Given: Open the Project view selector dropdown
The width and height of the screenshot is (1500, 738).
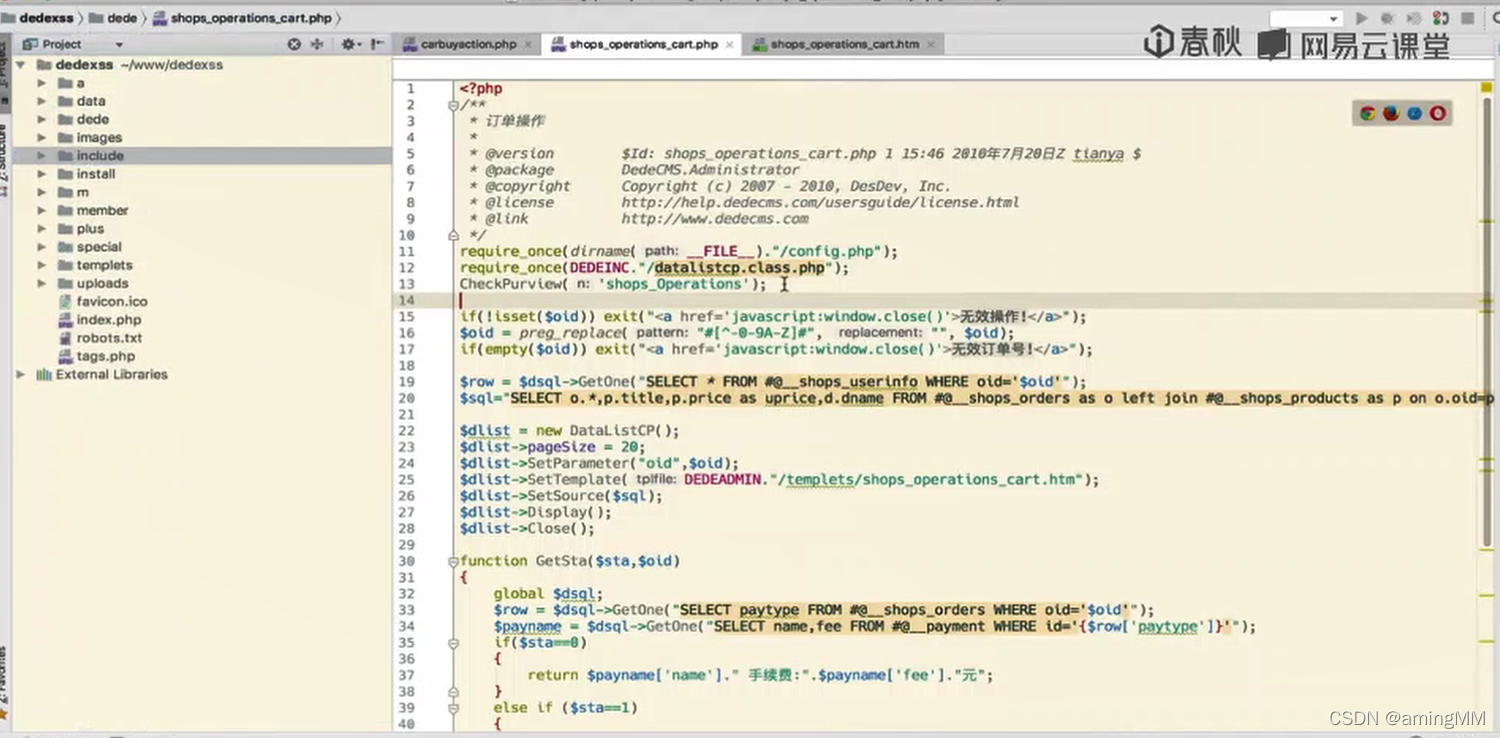Looking at the screenshot, I should point(119,44).
